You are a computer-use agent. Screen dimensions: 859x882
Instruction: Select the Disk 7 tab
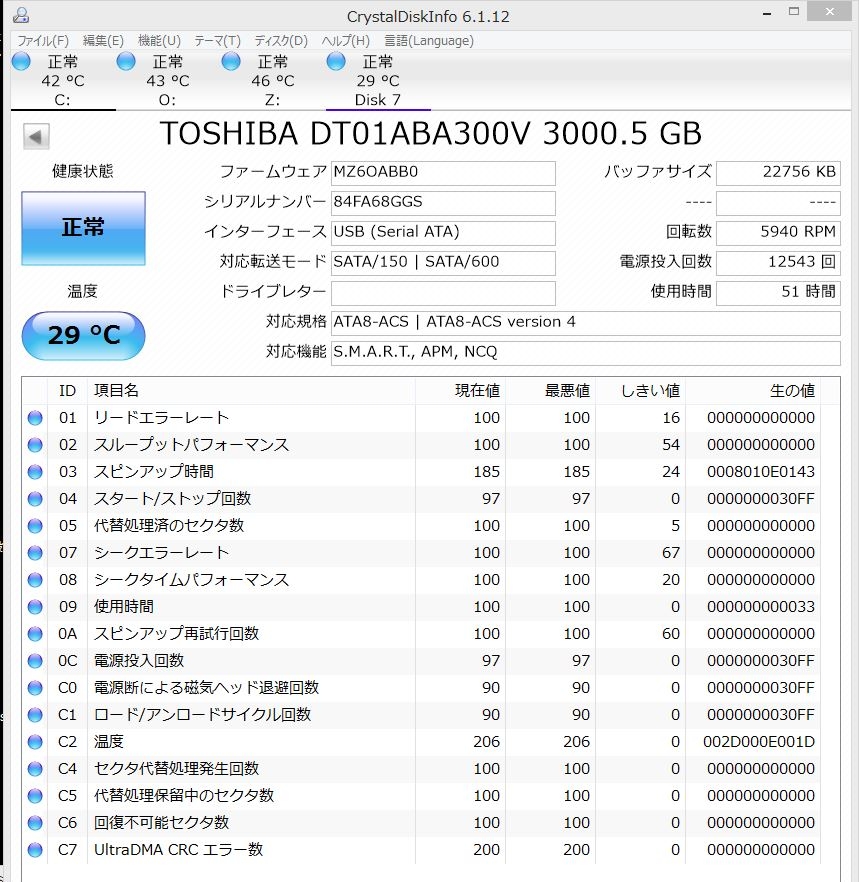378,80
